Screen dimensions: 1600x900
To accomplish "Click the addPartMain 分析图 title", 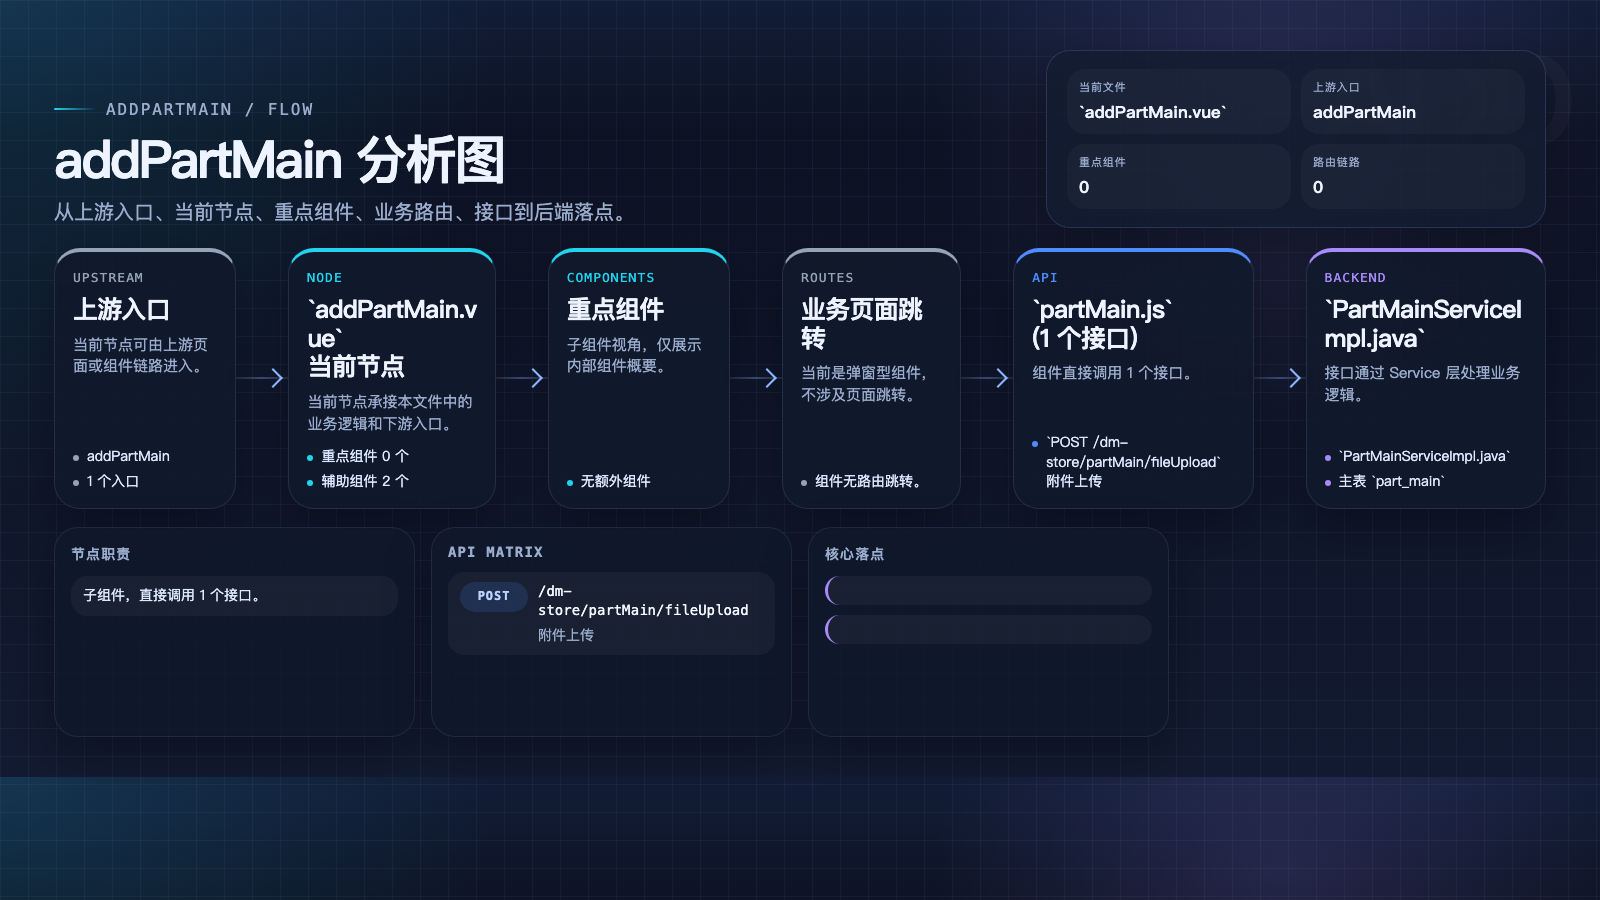I will tap(279, 160).
